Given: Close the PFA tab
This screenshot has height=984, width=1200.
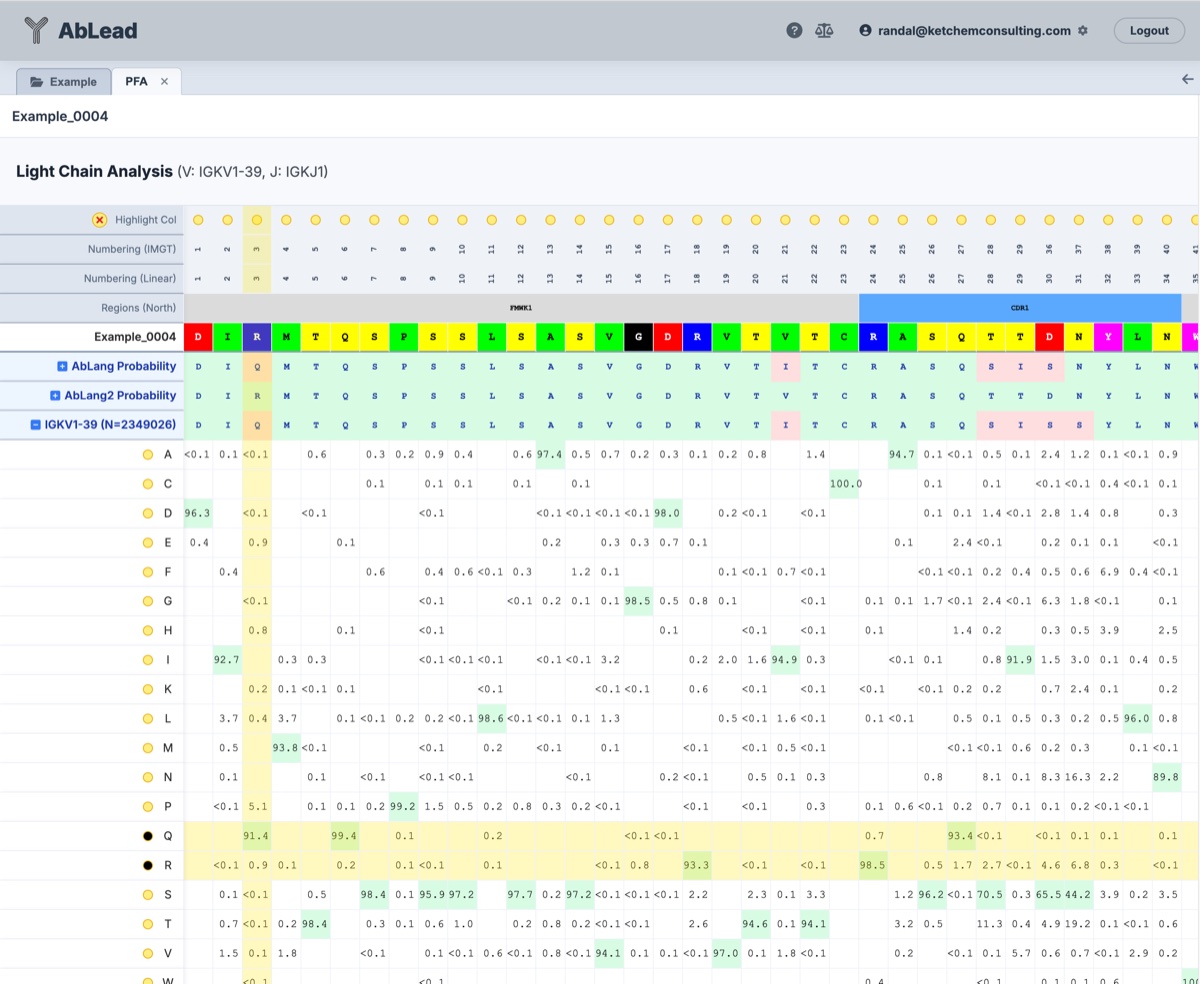Looking at the screenshot, I should click(164, 82).
